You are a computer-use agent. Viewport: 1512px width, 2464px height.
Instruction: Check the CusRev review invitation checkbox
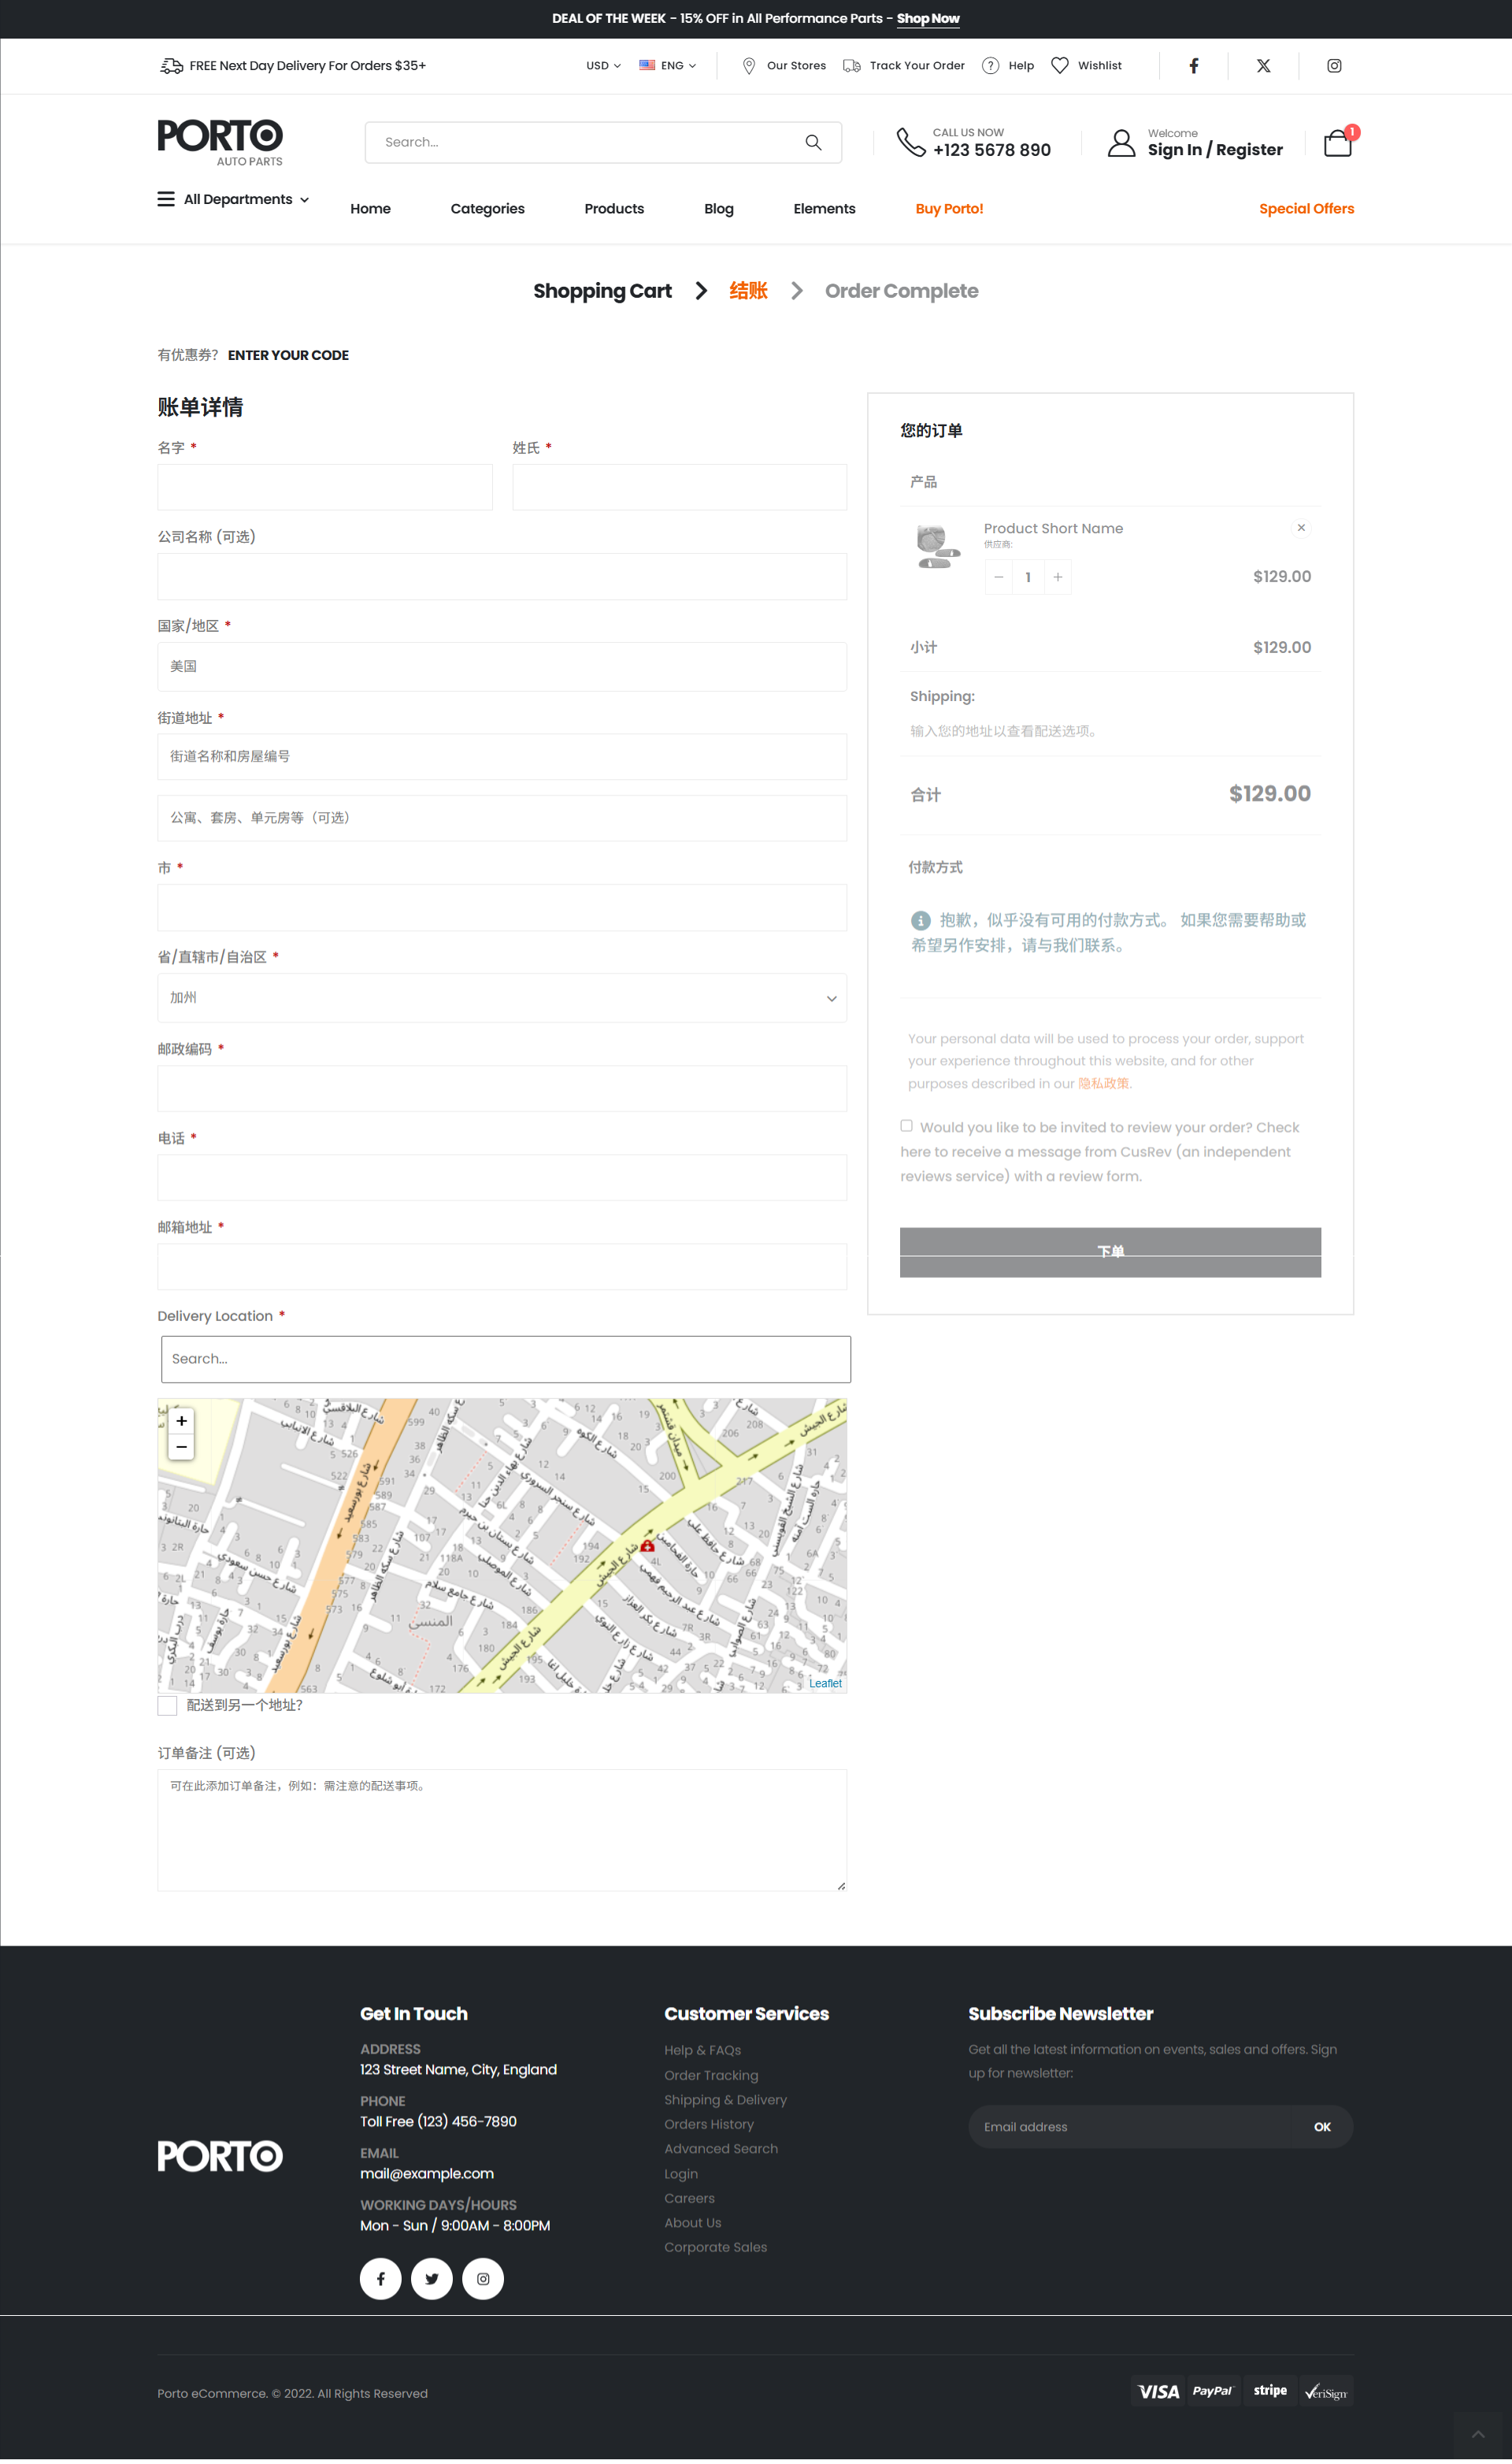point(906,1126)
